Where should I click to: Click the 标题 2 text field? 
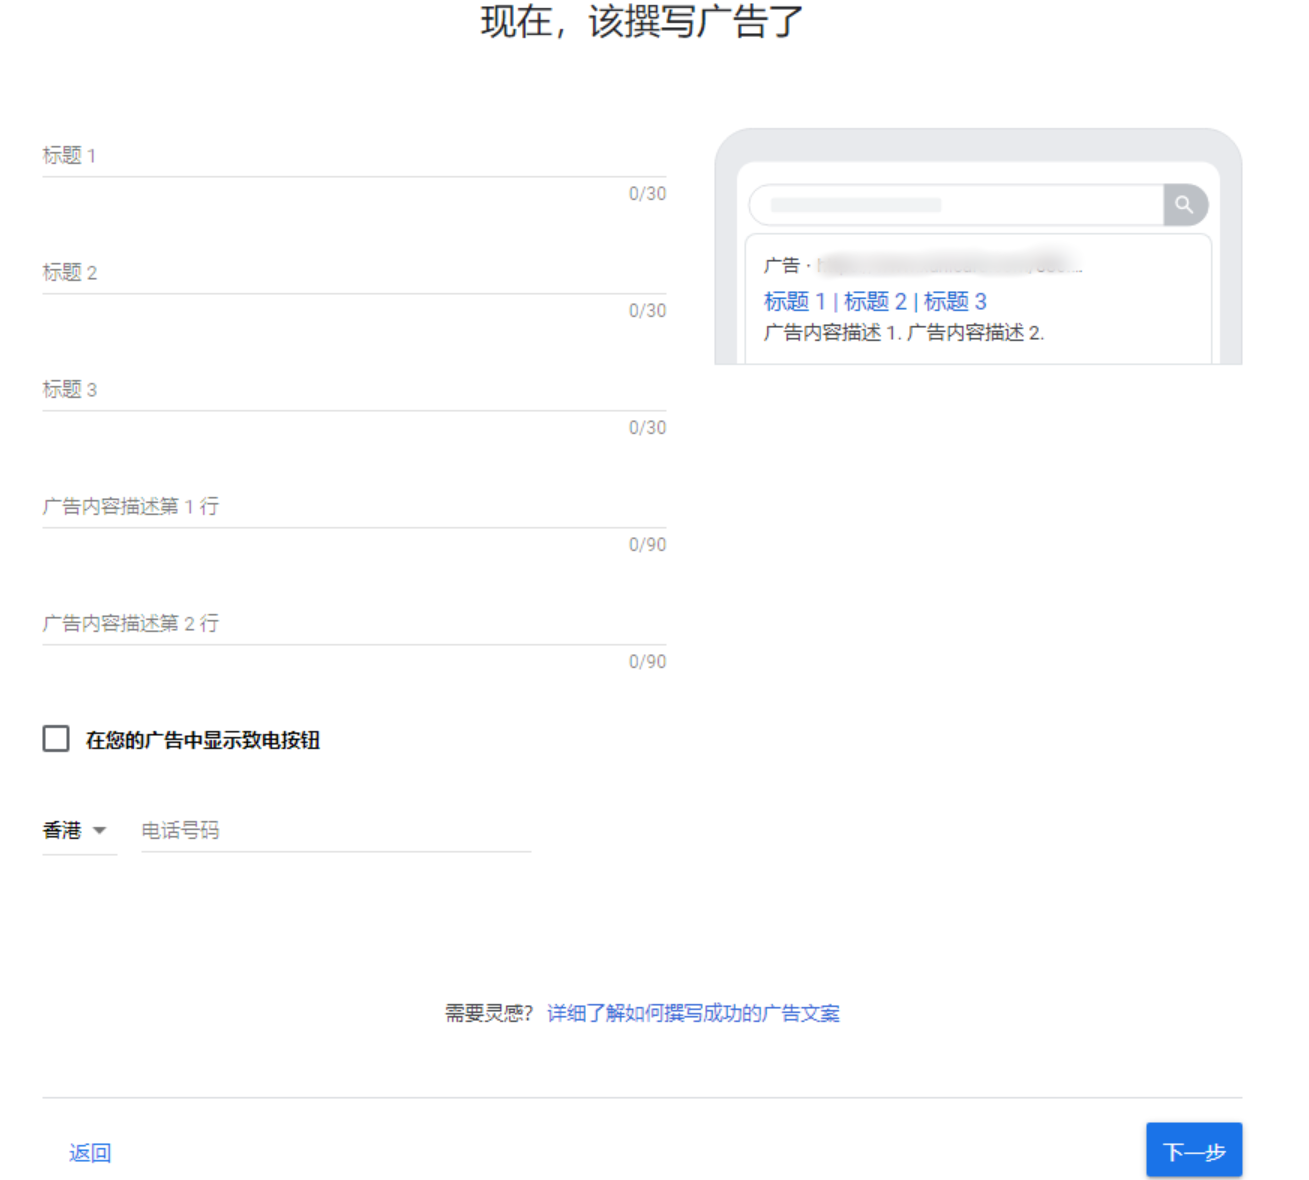350,285
